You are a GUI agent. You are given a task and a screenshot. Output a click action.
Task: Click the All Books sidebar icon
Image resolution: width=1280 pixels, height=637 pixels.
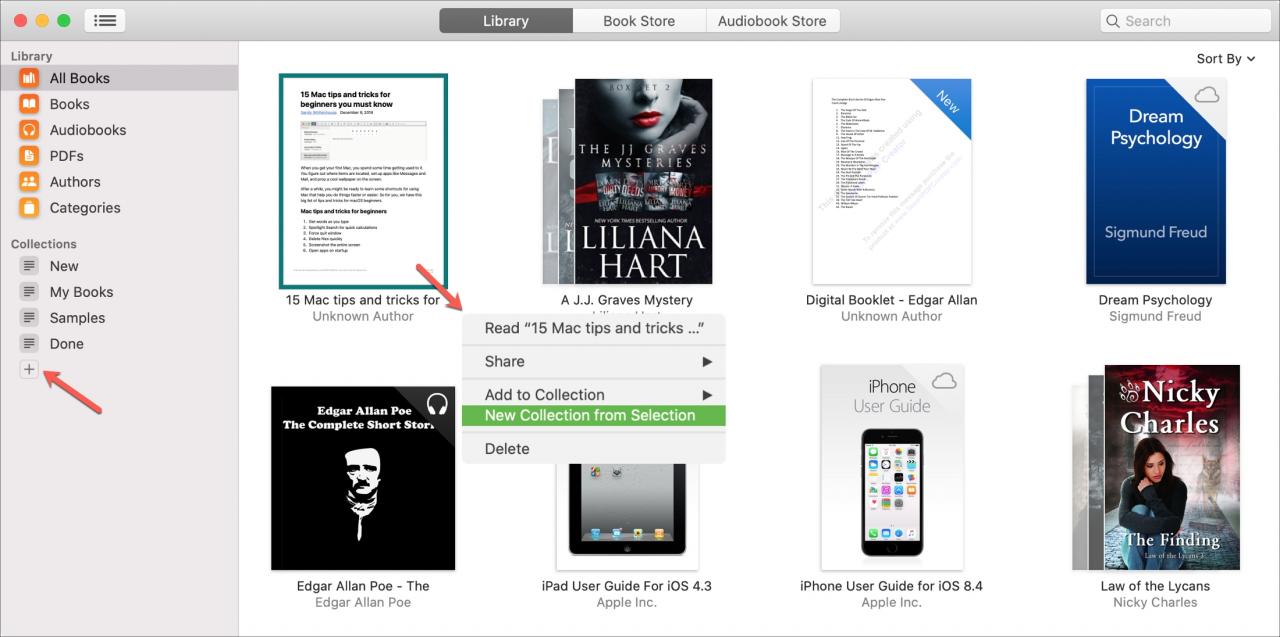point(30,78)
